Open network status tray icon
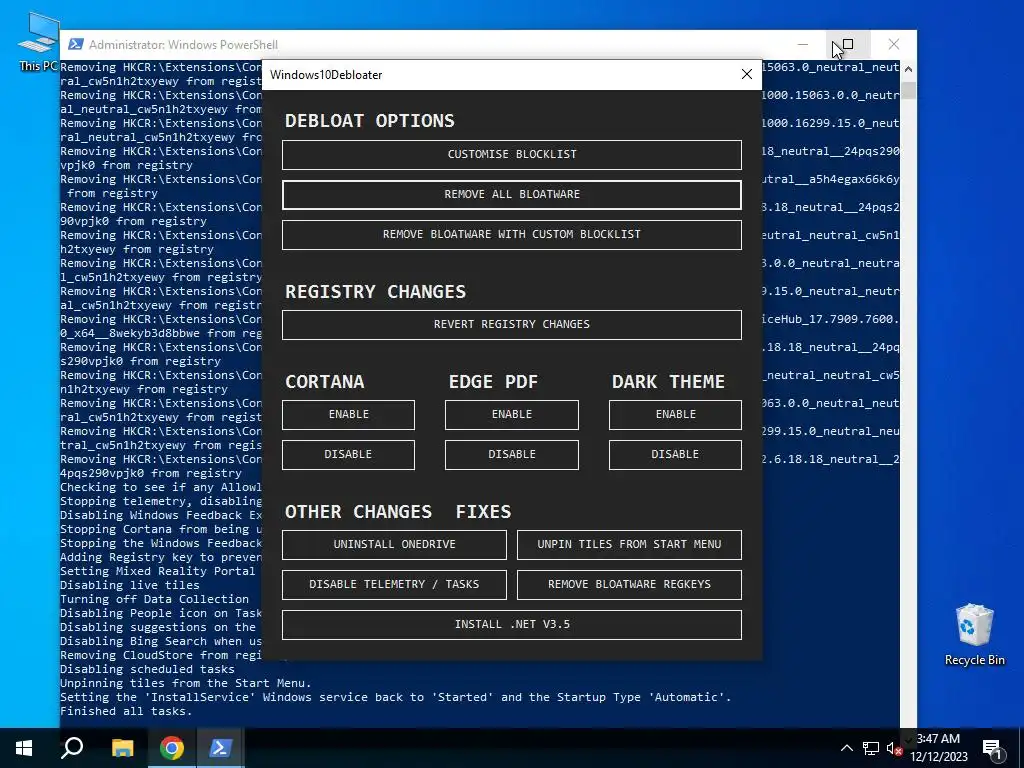This screenshot has width=1024, height=768. [871, 748]
